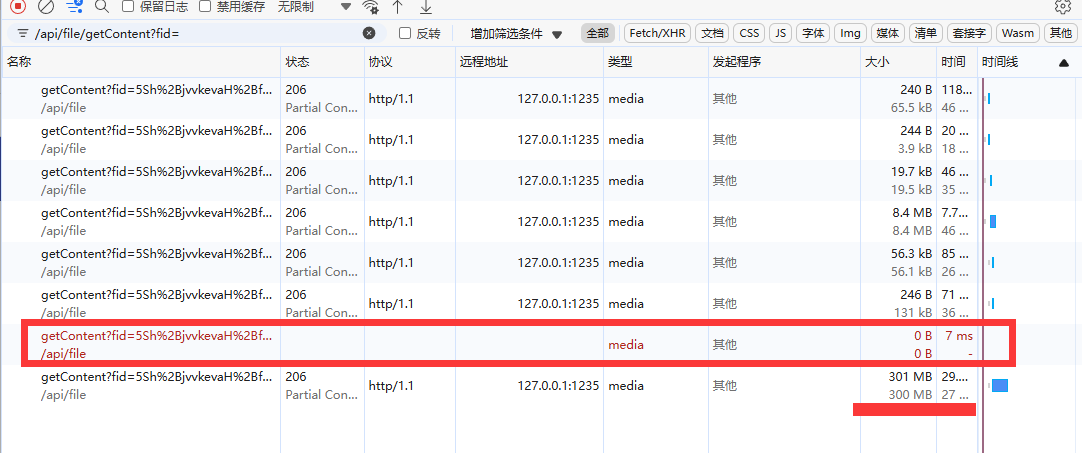Image resolution: width=1082 pixels, height=453 pixels.
Task: Check the 反转 filter checkbox
Action: point(405,33)
